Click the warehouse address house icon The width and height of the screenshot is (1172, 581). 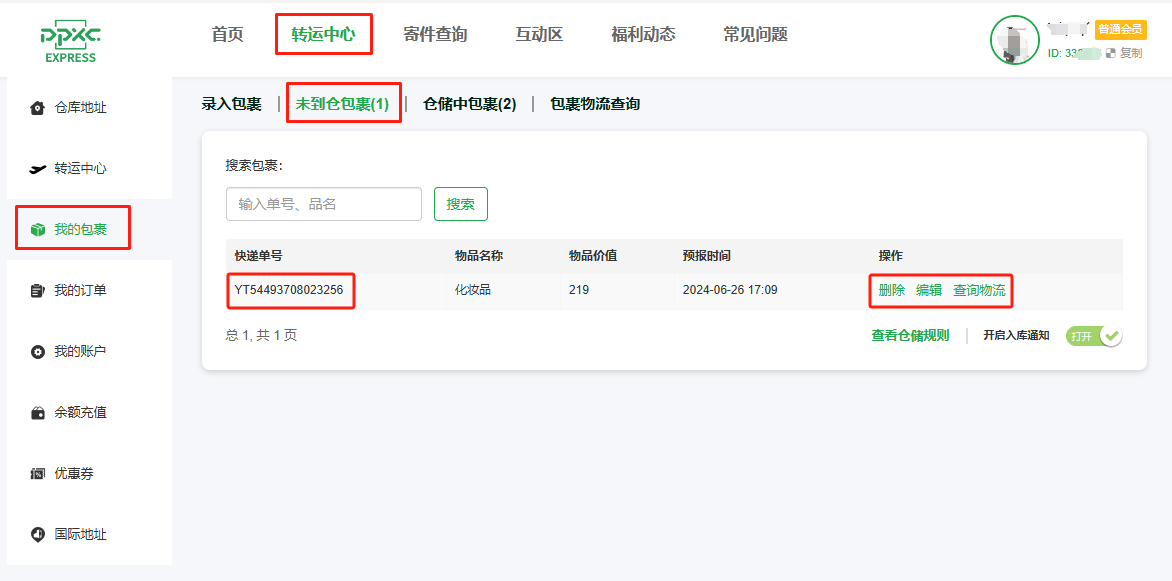(x=38, y=108)
